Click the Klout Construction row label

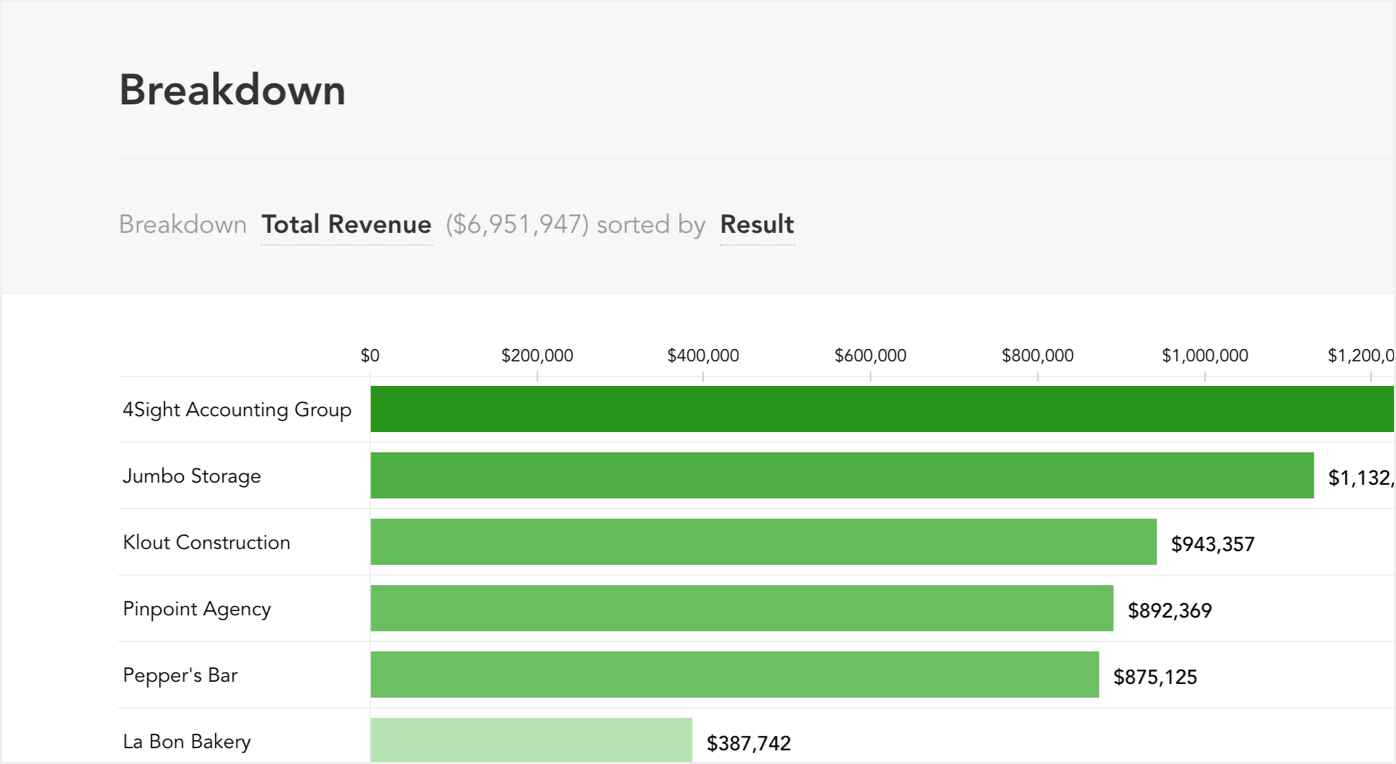coord(207,542)
